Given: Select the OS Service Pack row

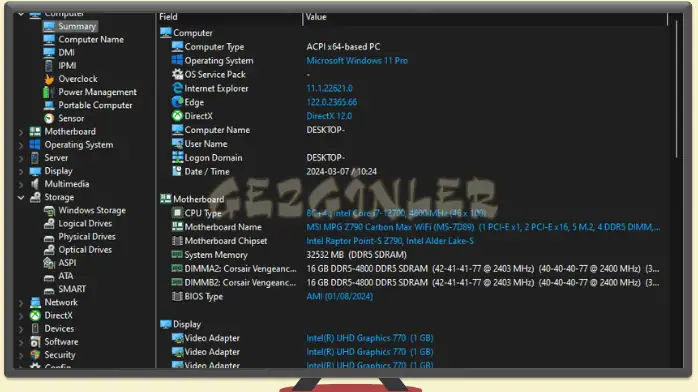Looking at the screenshot, I should [x=414, y=74].
